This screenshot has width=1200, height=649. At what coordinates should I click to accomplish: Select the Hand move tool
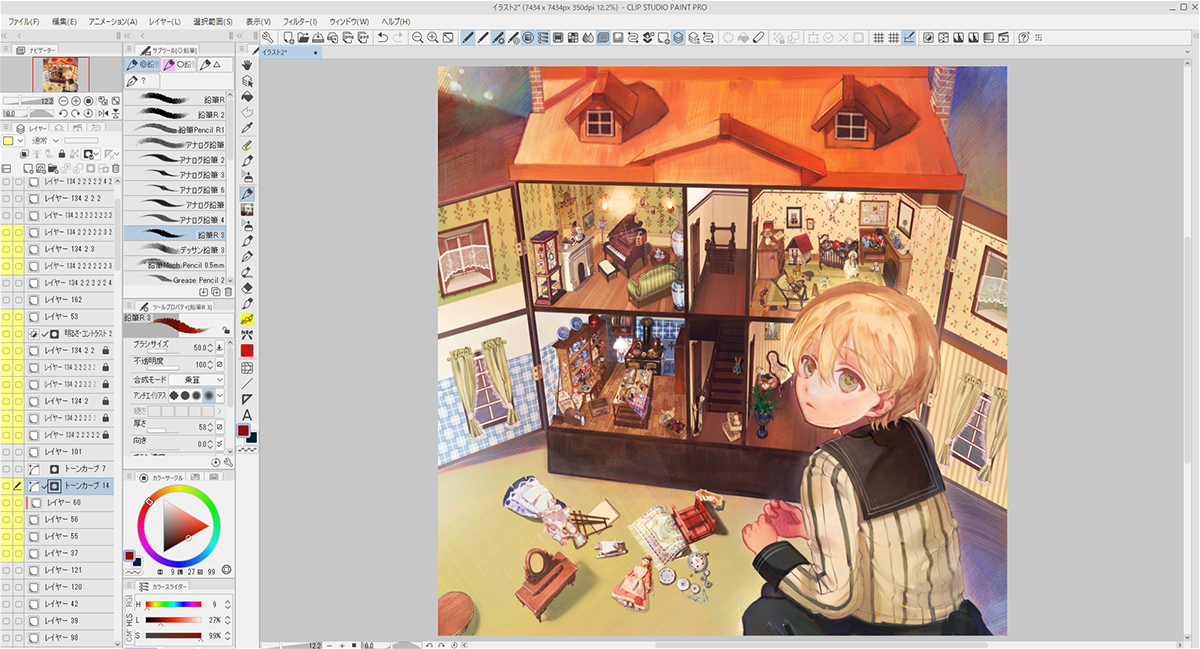(247, 66)
